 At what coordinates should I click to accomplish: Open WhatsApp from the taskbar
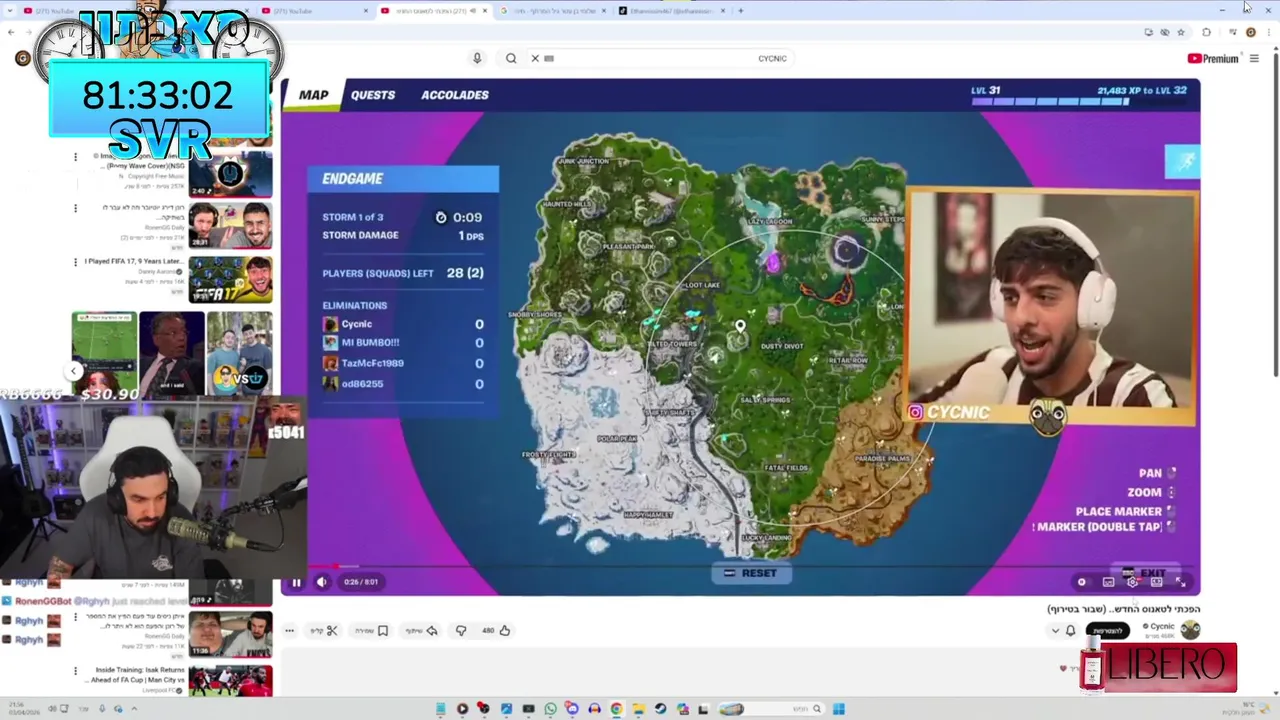pos(550,709)
